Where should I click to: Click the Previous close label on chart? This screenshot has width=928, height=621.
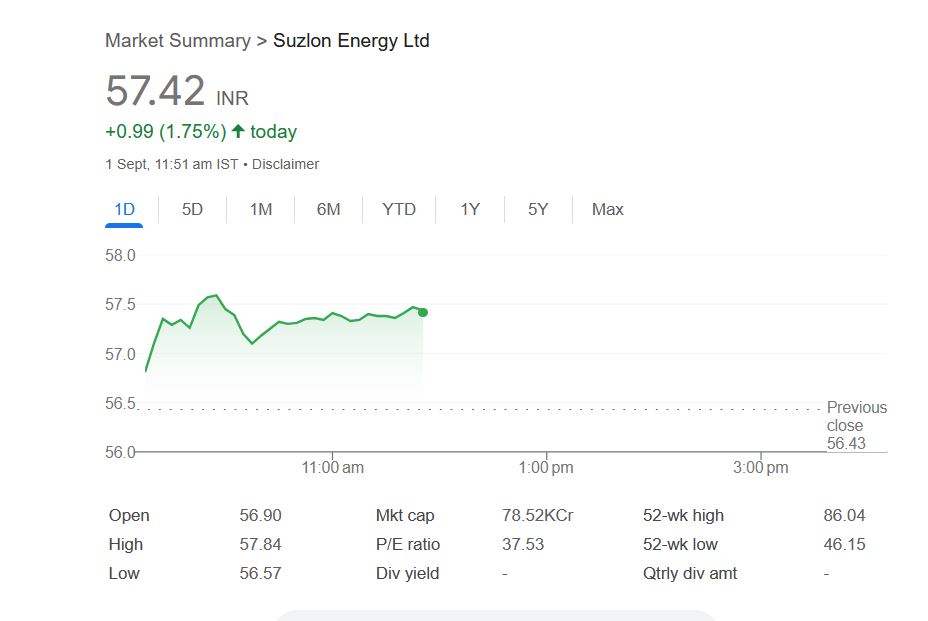856,416
